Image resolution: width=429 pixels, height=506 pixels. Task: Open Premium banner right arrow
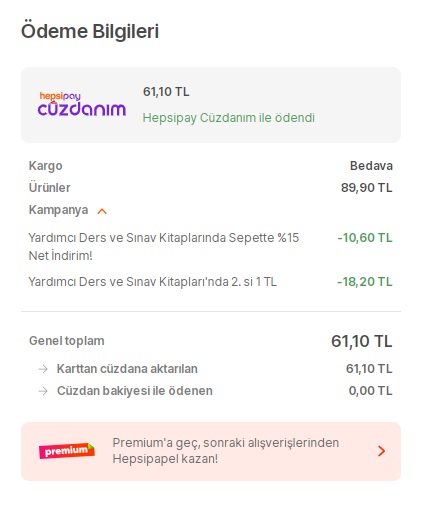coord(381,451)
